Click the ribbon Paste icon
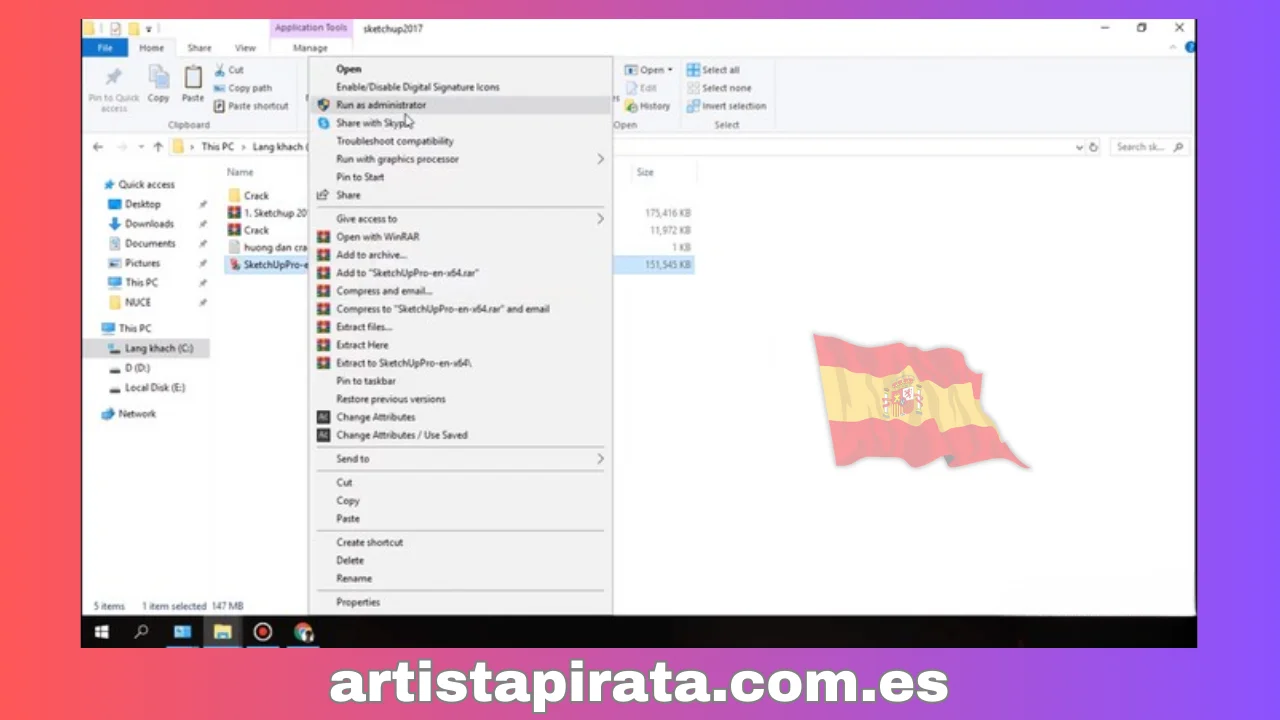 click(193, 78)
